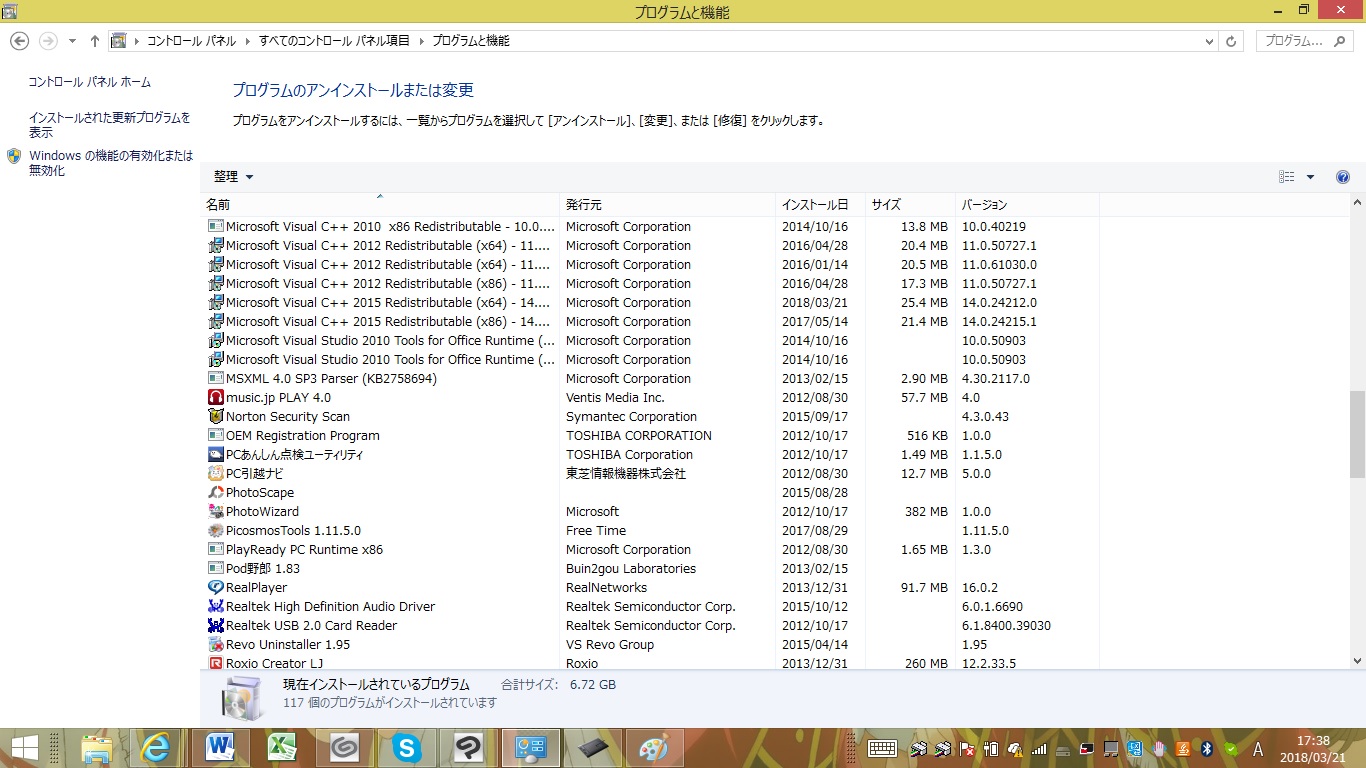Go up one level with the up arrow

click(95, 41)
